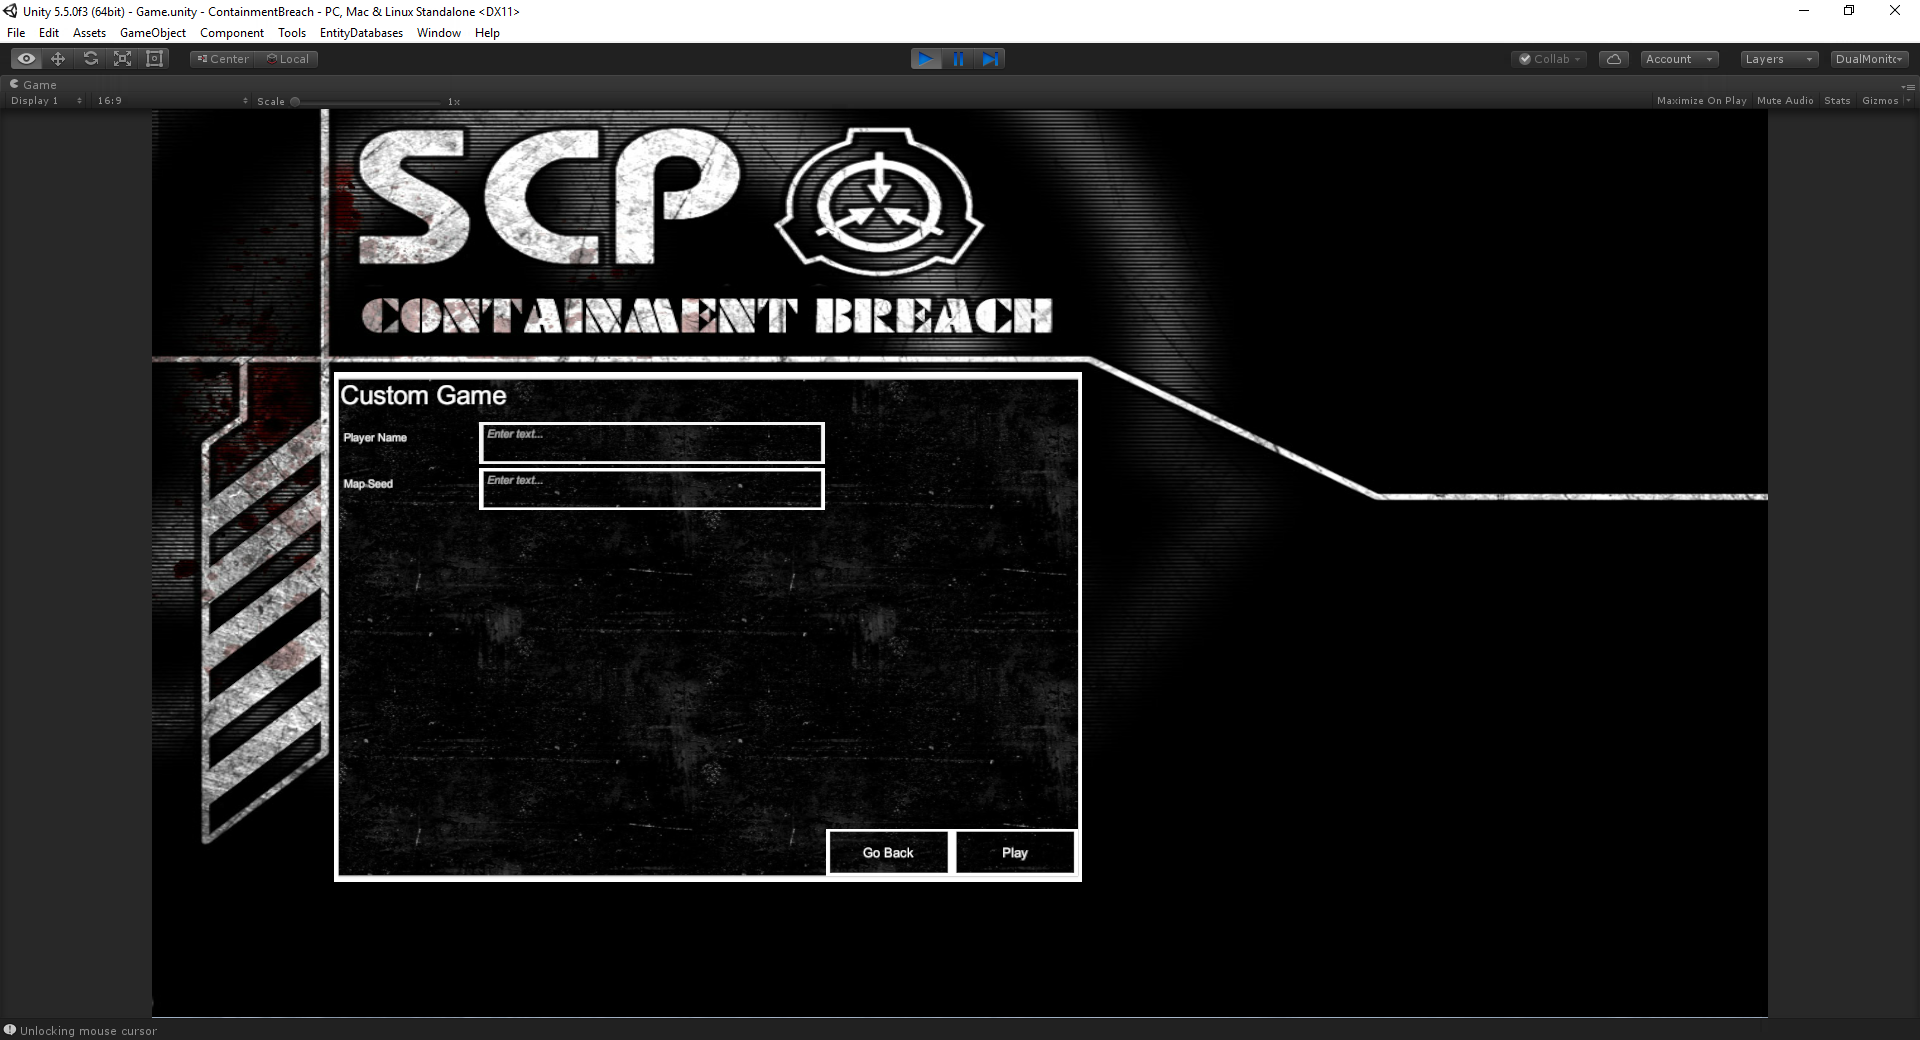1920x1040 pixels.
Task: Focus the Map Seed text field
Action: pos(652,489)
